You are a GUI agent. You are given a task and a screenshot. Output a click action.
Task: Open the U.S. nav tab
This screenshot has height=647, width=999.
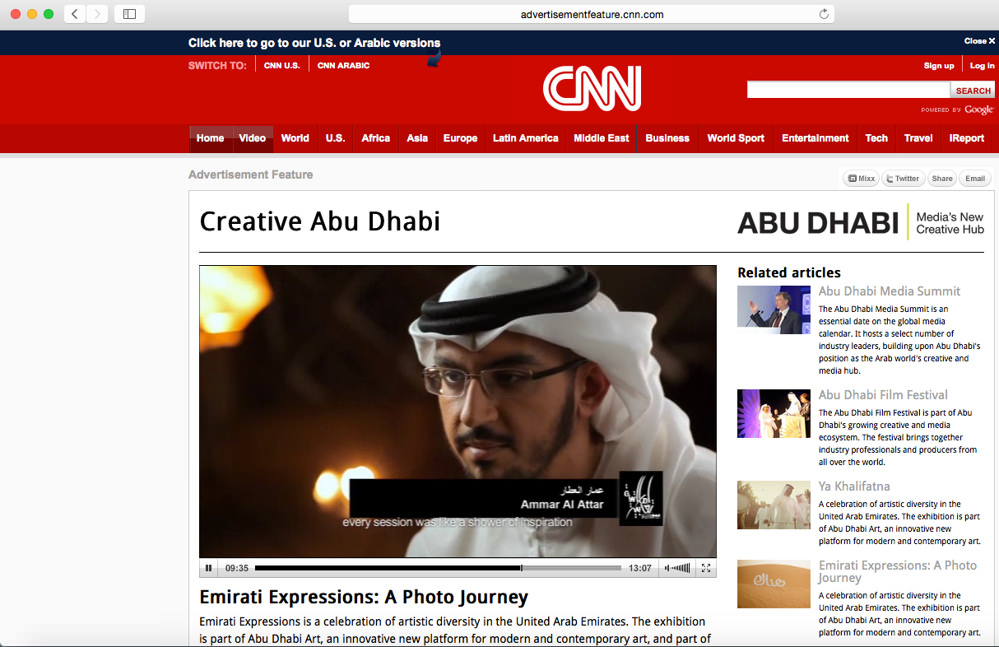click(335, 138)
